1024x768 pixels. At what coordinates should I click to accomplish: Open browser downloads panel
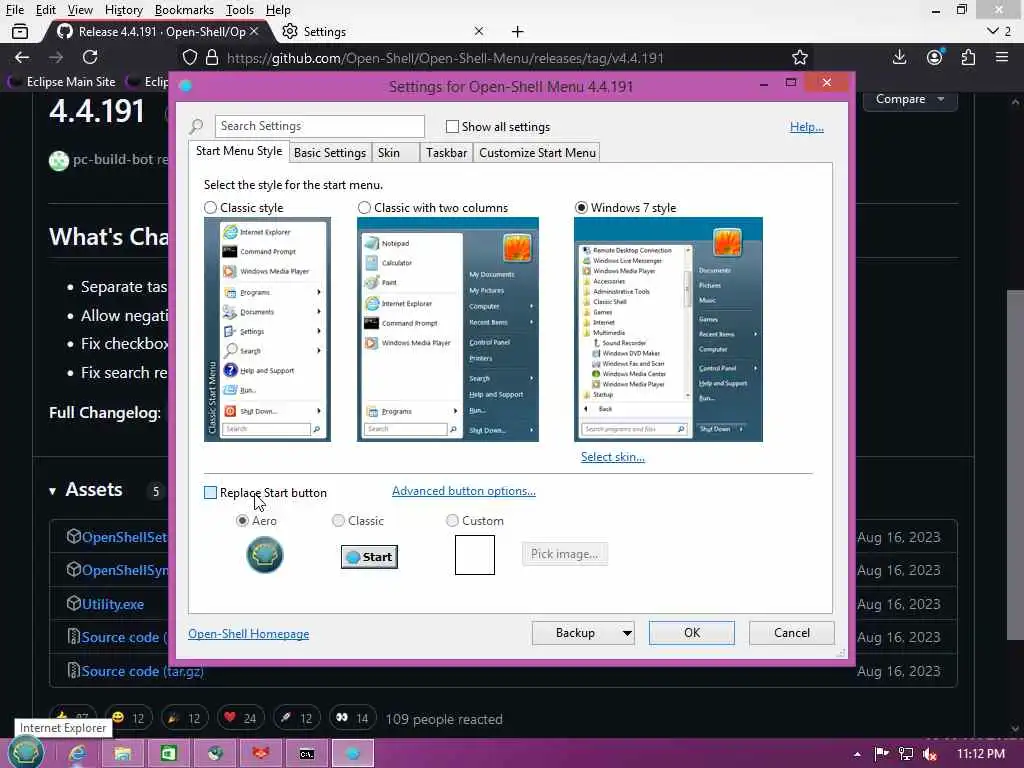(899, 57)
